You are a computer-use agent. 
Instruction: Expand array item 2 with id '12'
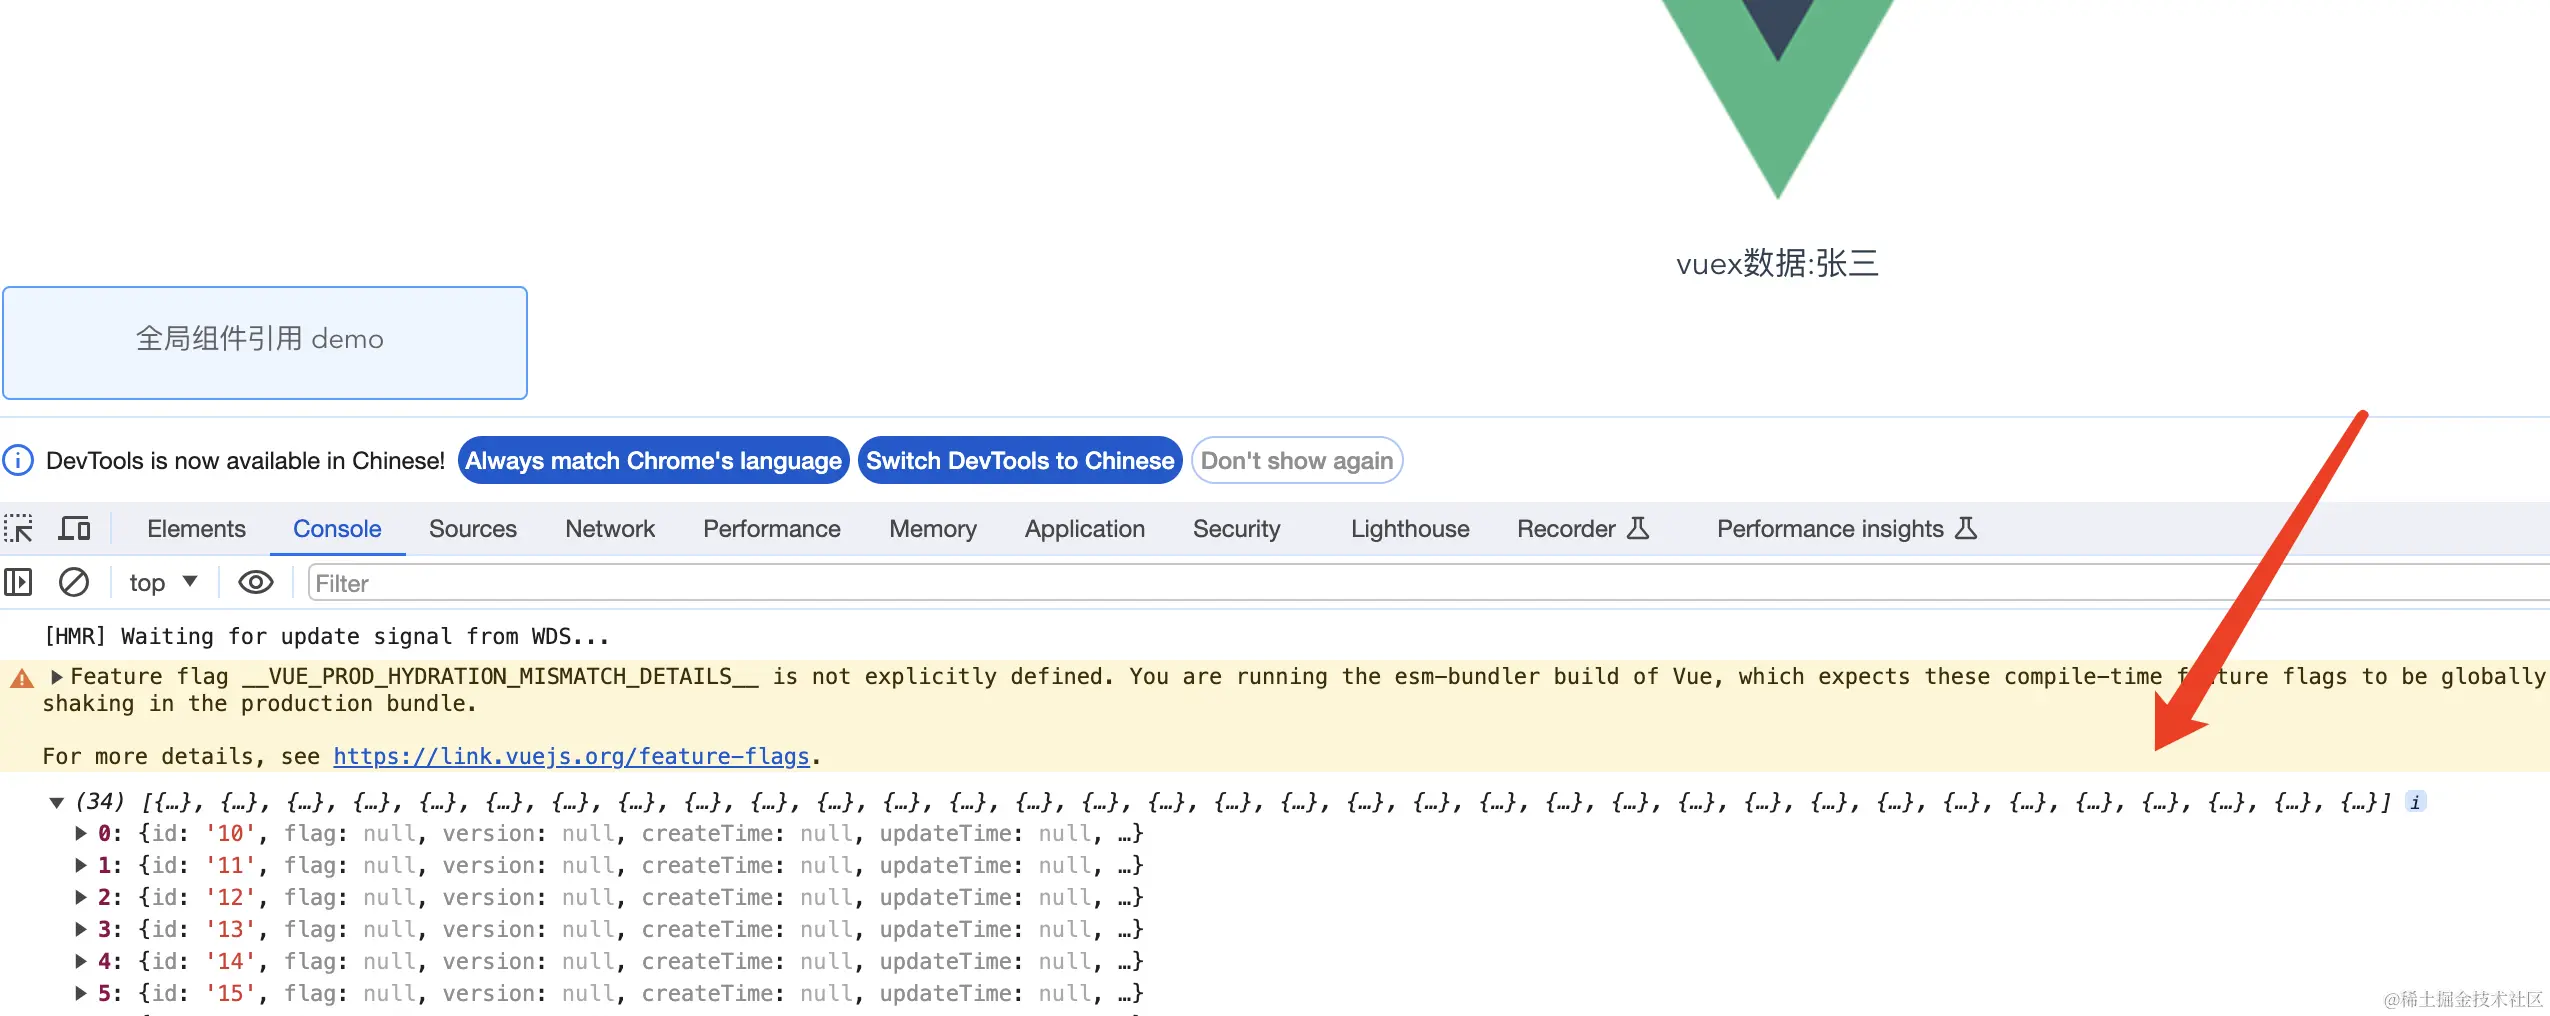81,897
